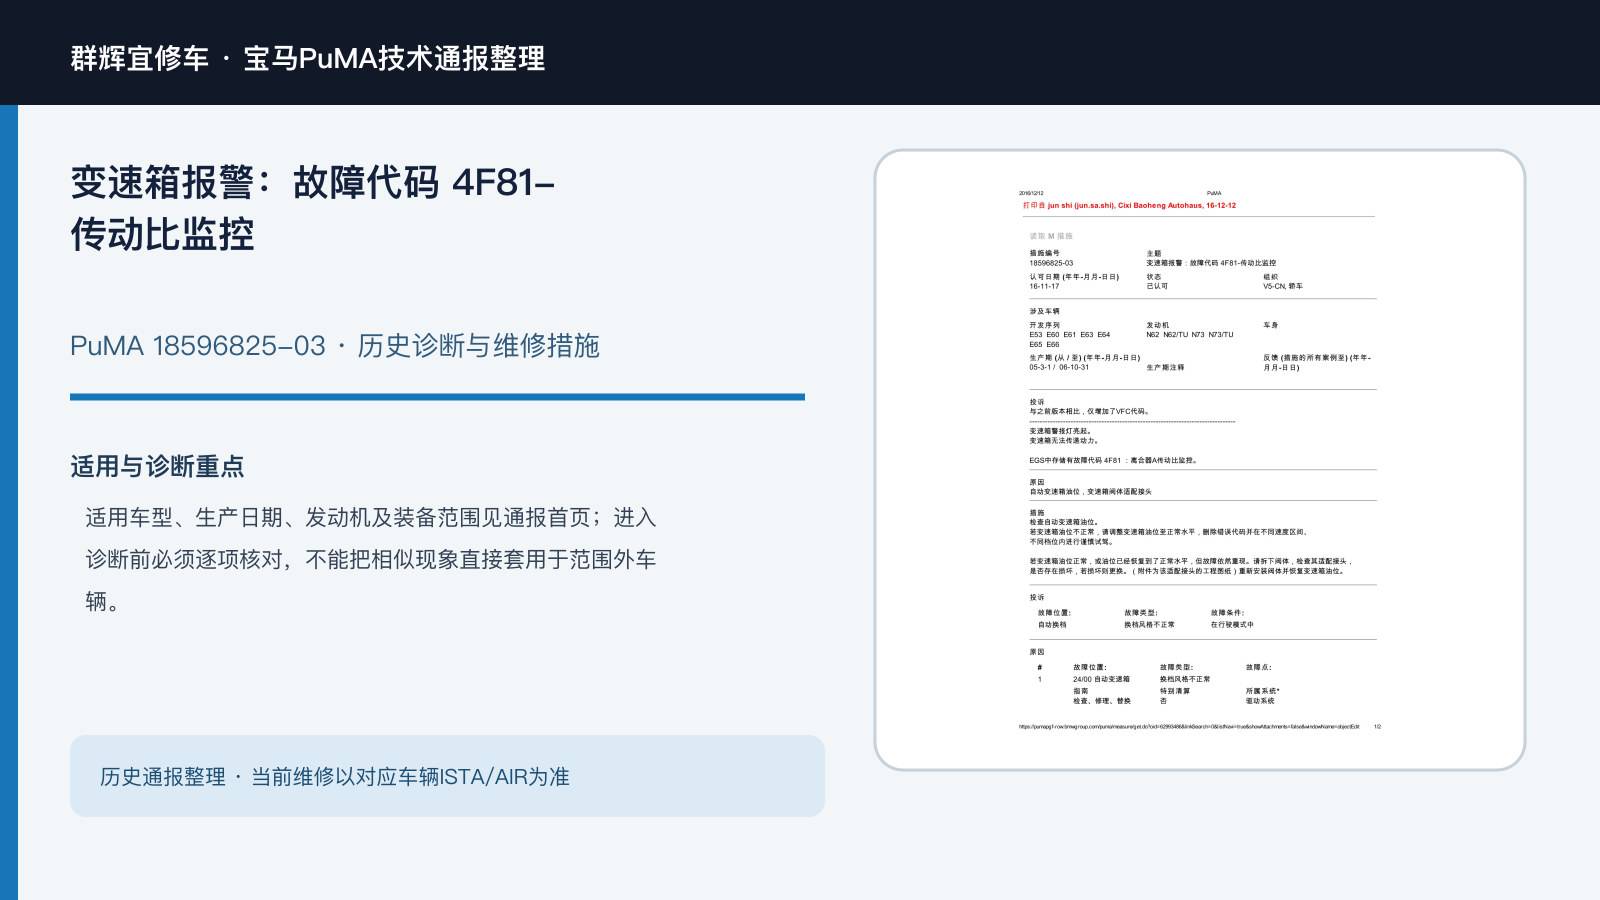1600x900 pixels.
Task: Click the blue vertical accent bar on left edge
Action: [9, 502]
